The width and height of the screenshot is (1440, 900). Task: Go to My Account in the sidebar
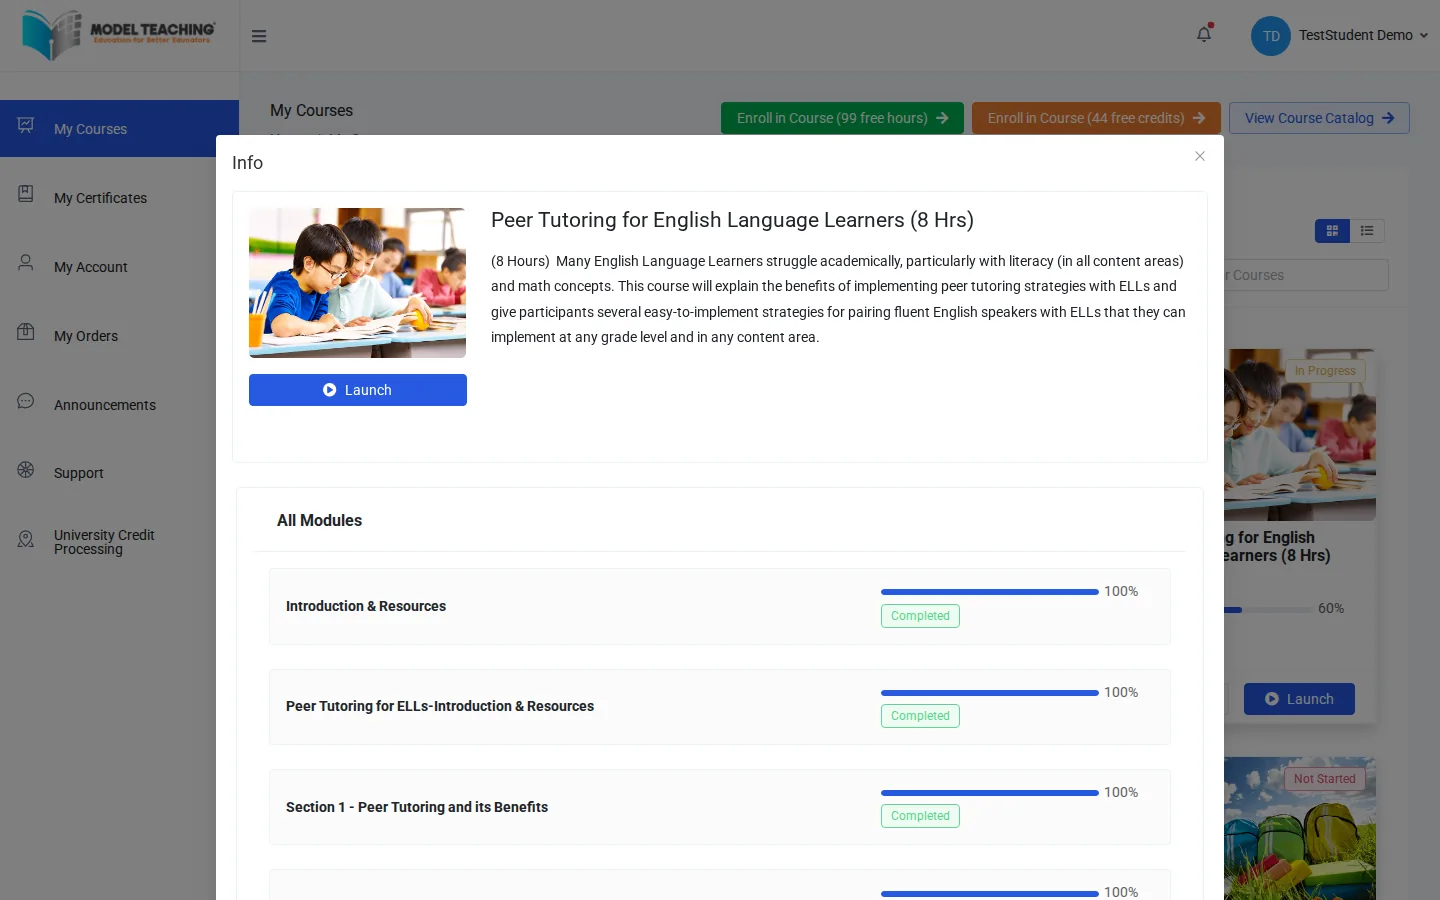pos(119,267)
